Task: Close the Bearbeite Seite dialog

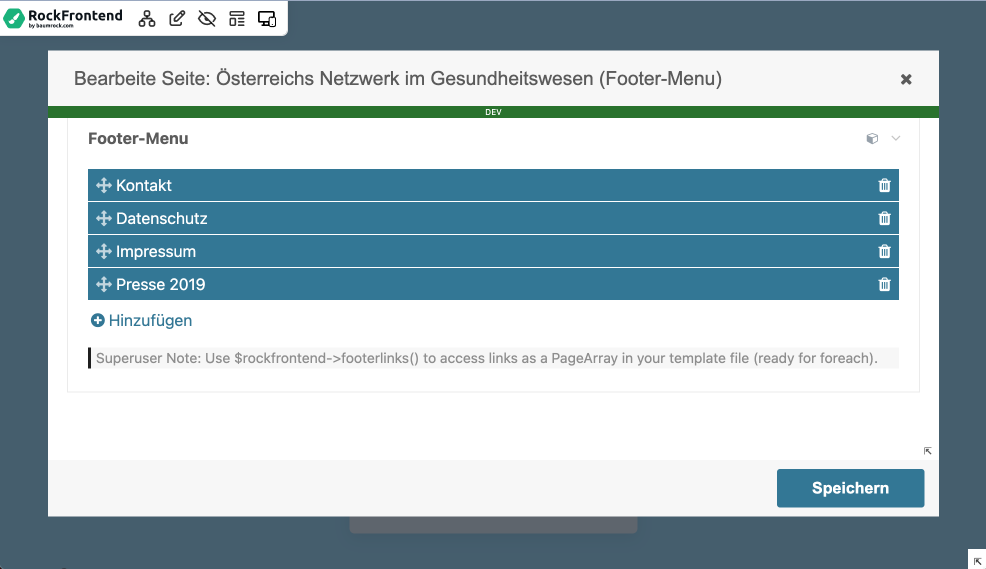Action: click(x=906, y=79)
